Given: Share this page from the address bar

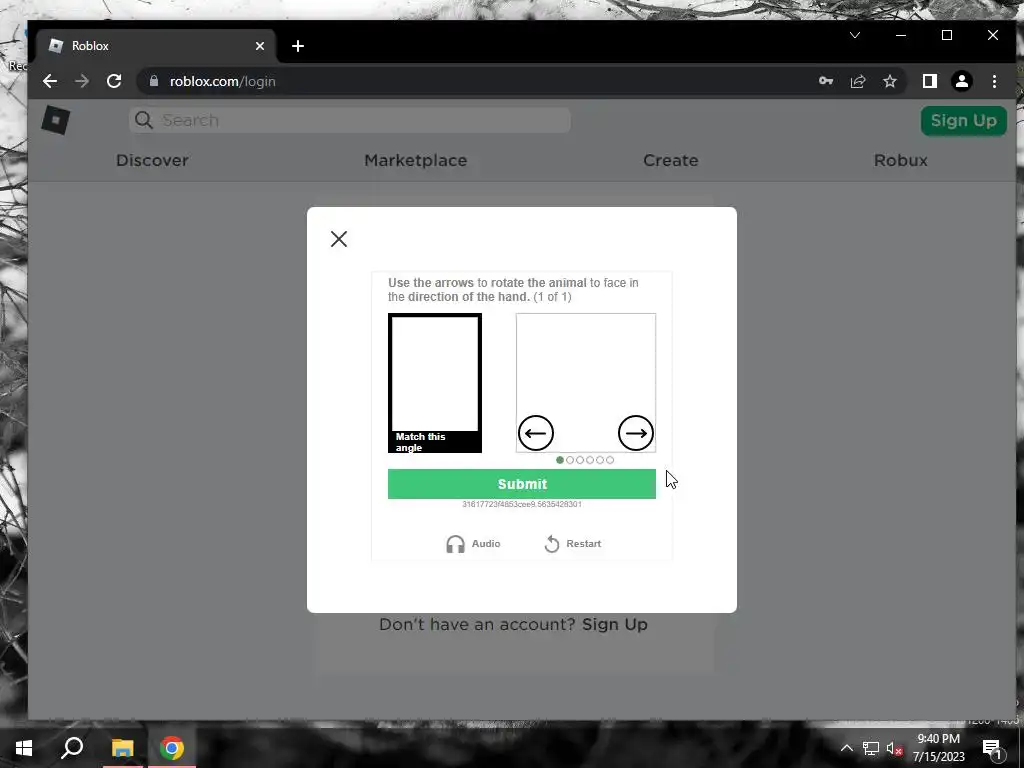Looking at the screenshot, I should pyautogui.click(x=857, y=81).
